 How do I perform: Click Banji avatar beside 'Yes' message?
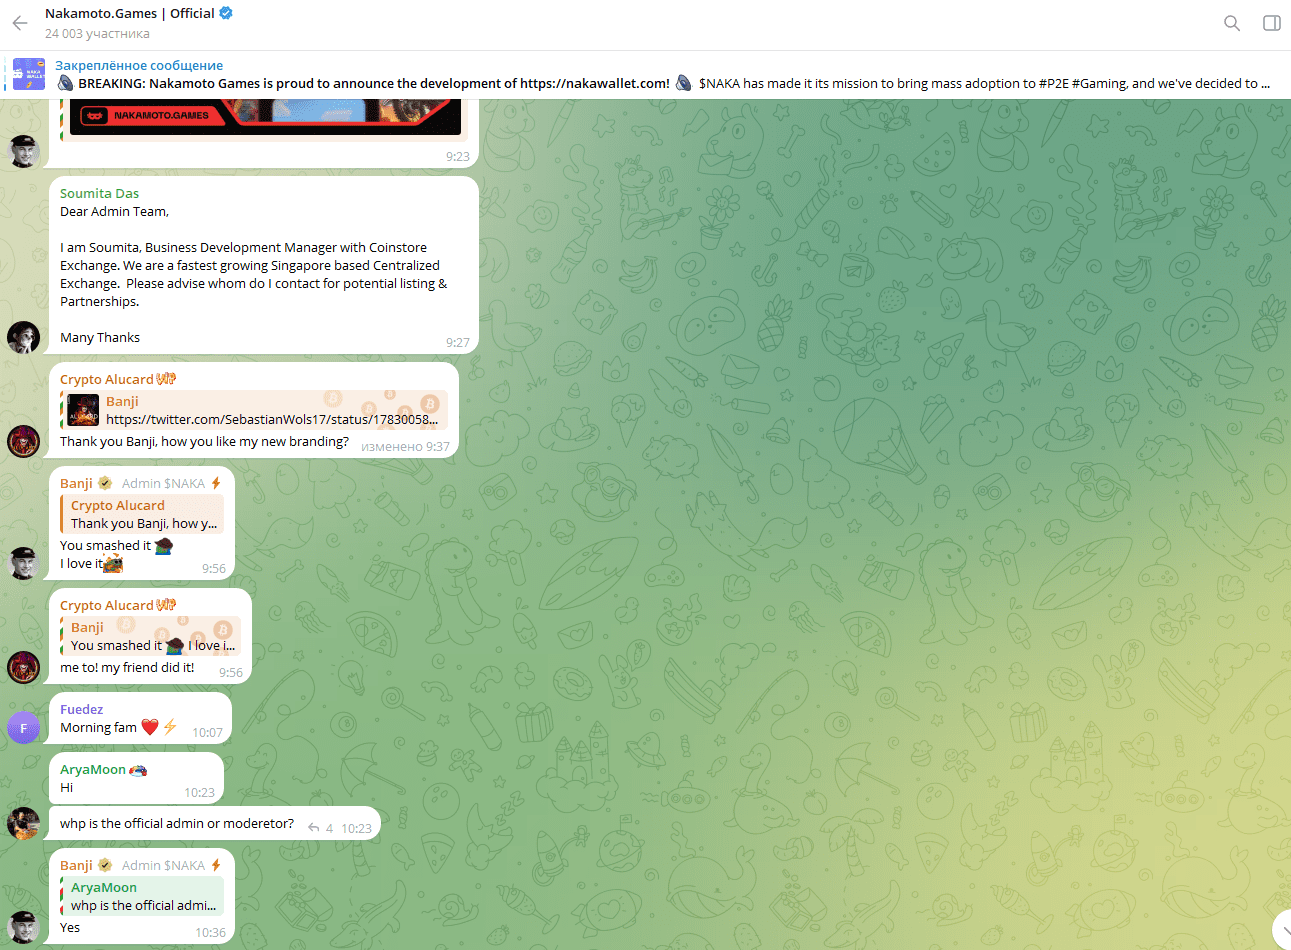(24, 927)
